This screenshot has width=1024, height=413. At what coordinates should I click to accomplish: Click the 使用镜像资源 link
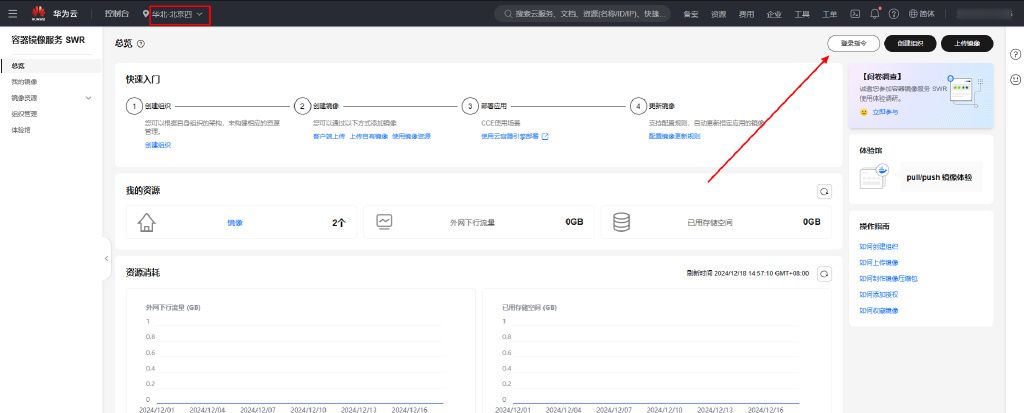(411, 136)
